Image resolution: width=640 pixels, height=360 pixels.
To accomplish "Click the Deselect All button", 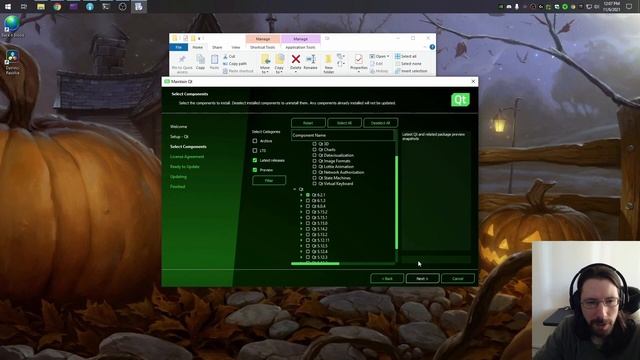I will click(x=380, y=123).
